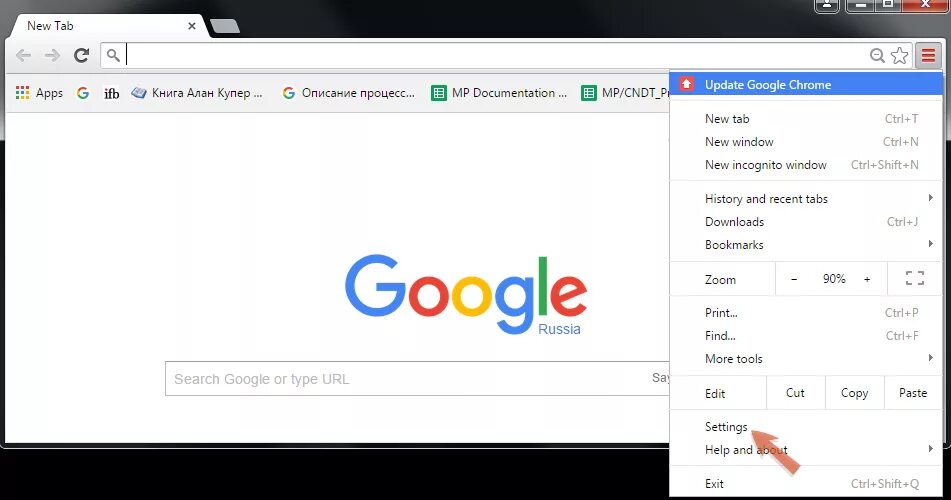Viewport: 951px width, 500px height.
Task: Open the ifb bookmark
Action: (112, 93)
